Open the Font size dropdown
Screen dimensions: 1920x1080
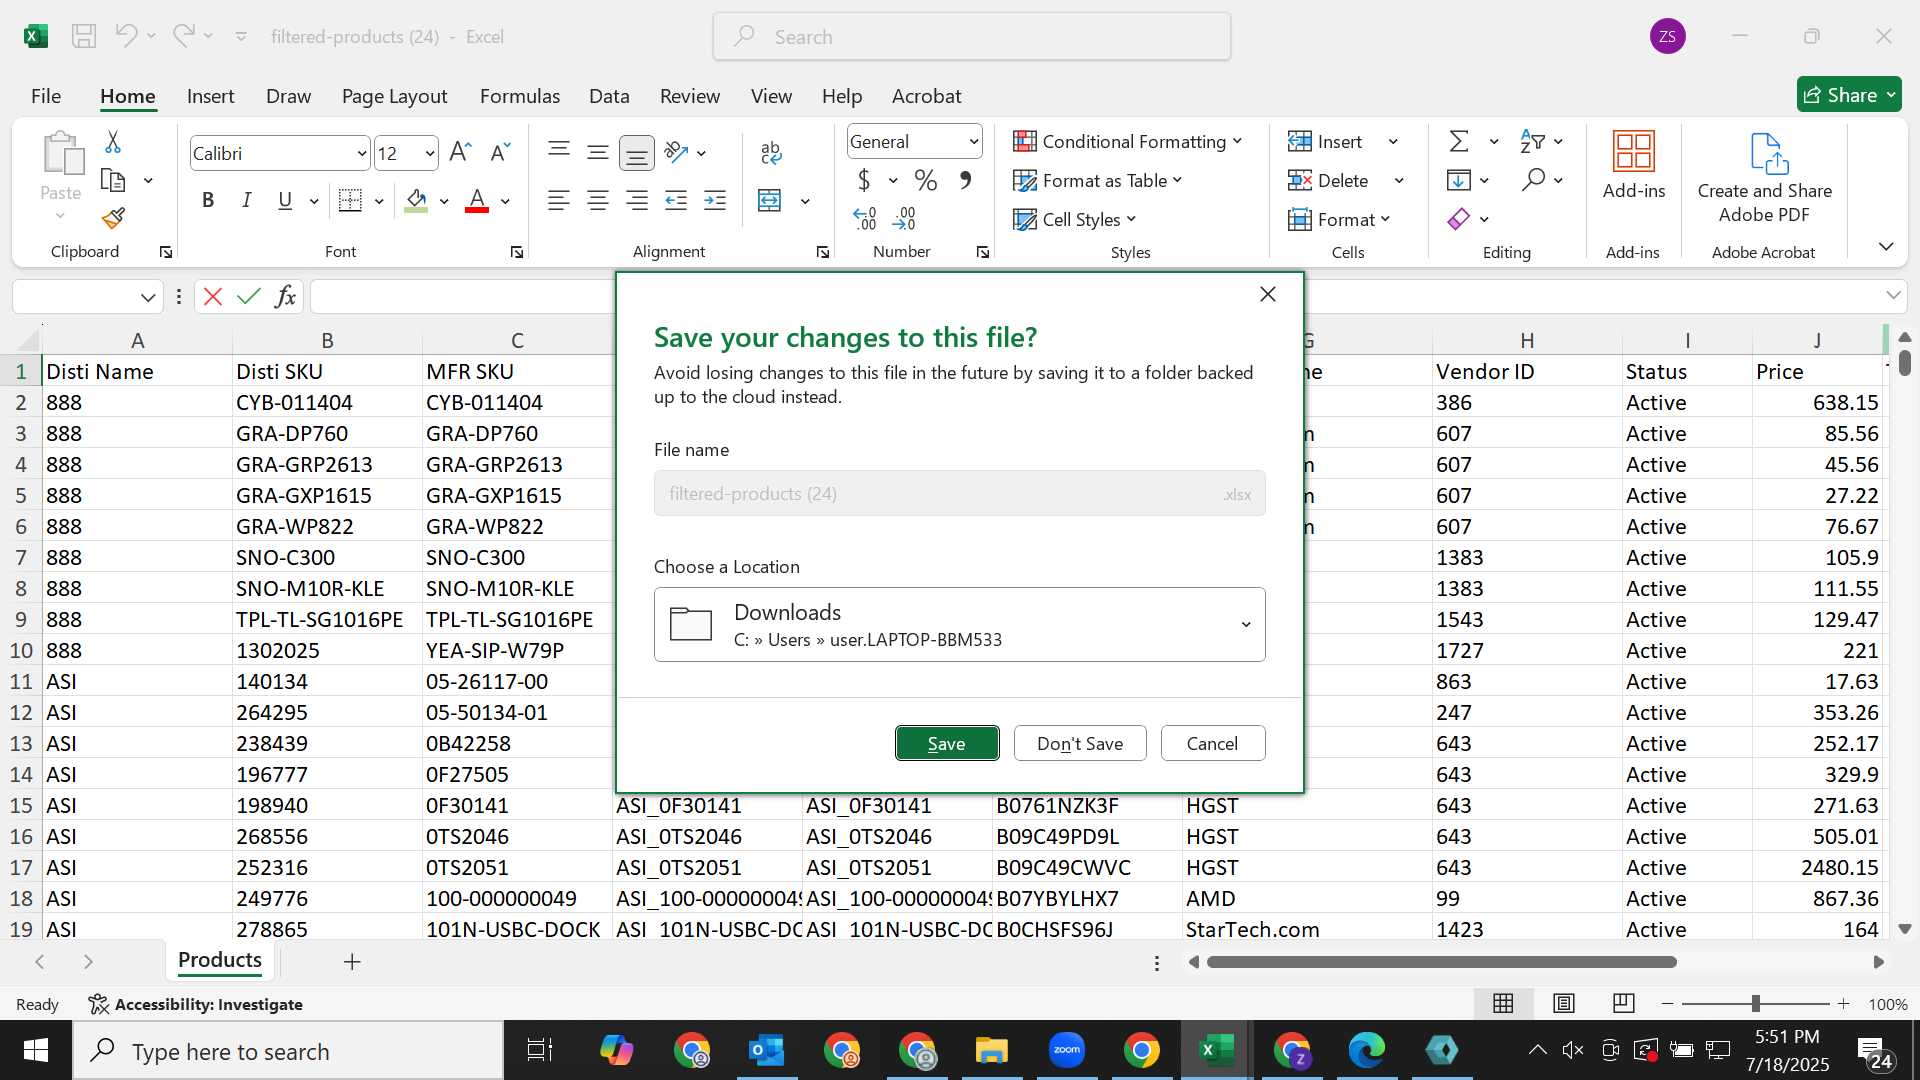430,154
